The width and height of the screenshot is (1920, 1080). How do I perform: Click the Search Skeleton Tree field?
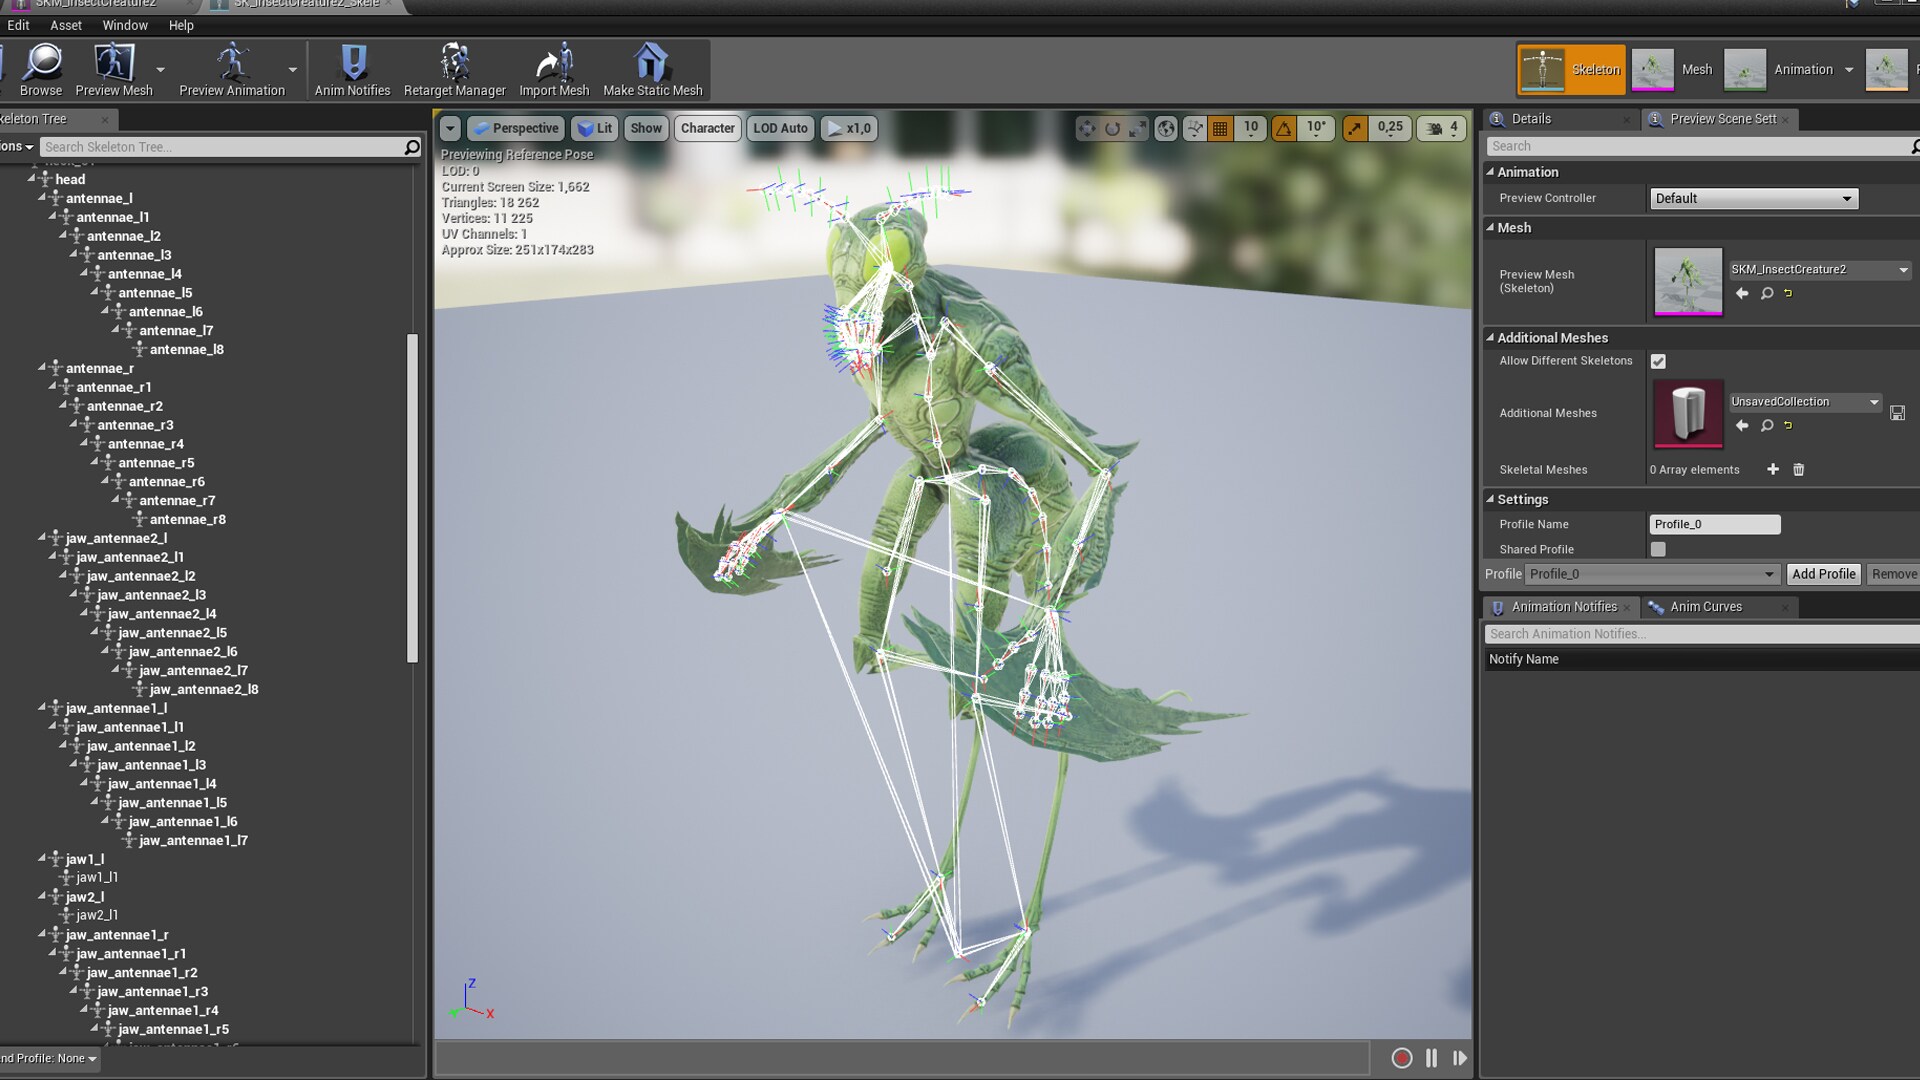(x=220, y=147)
